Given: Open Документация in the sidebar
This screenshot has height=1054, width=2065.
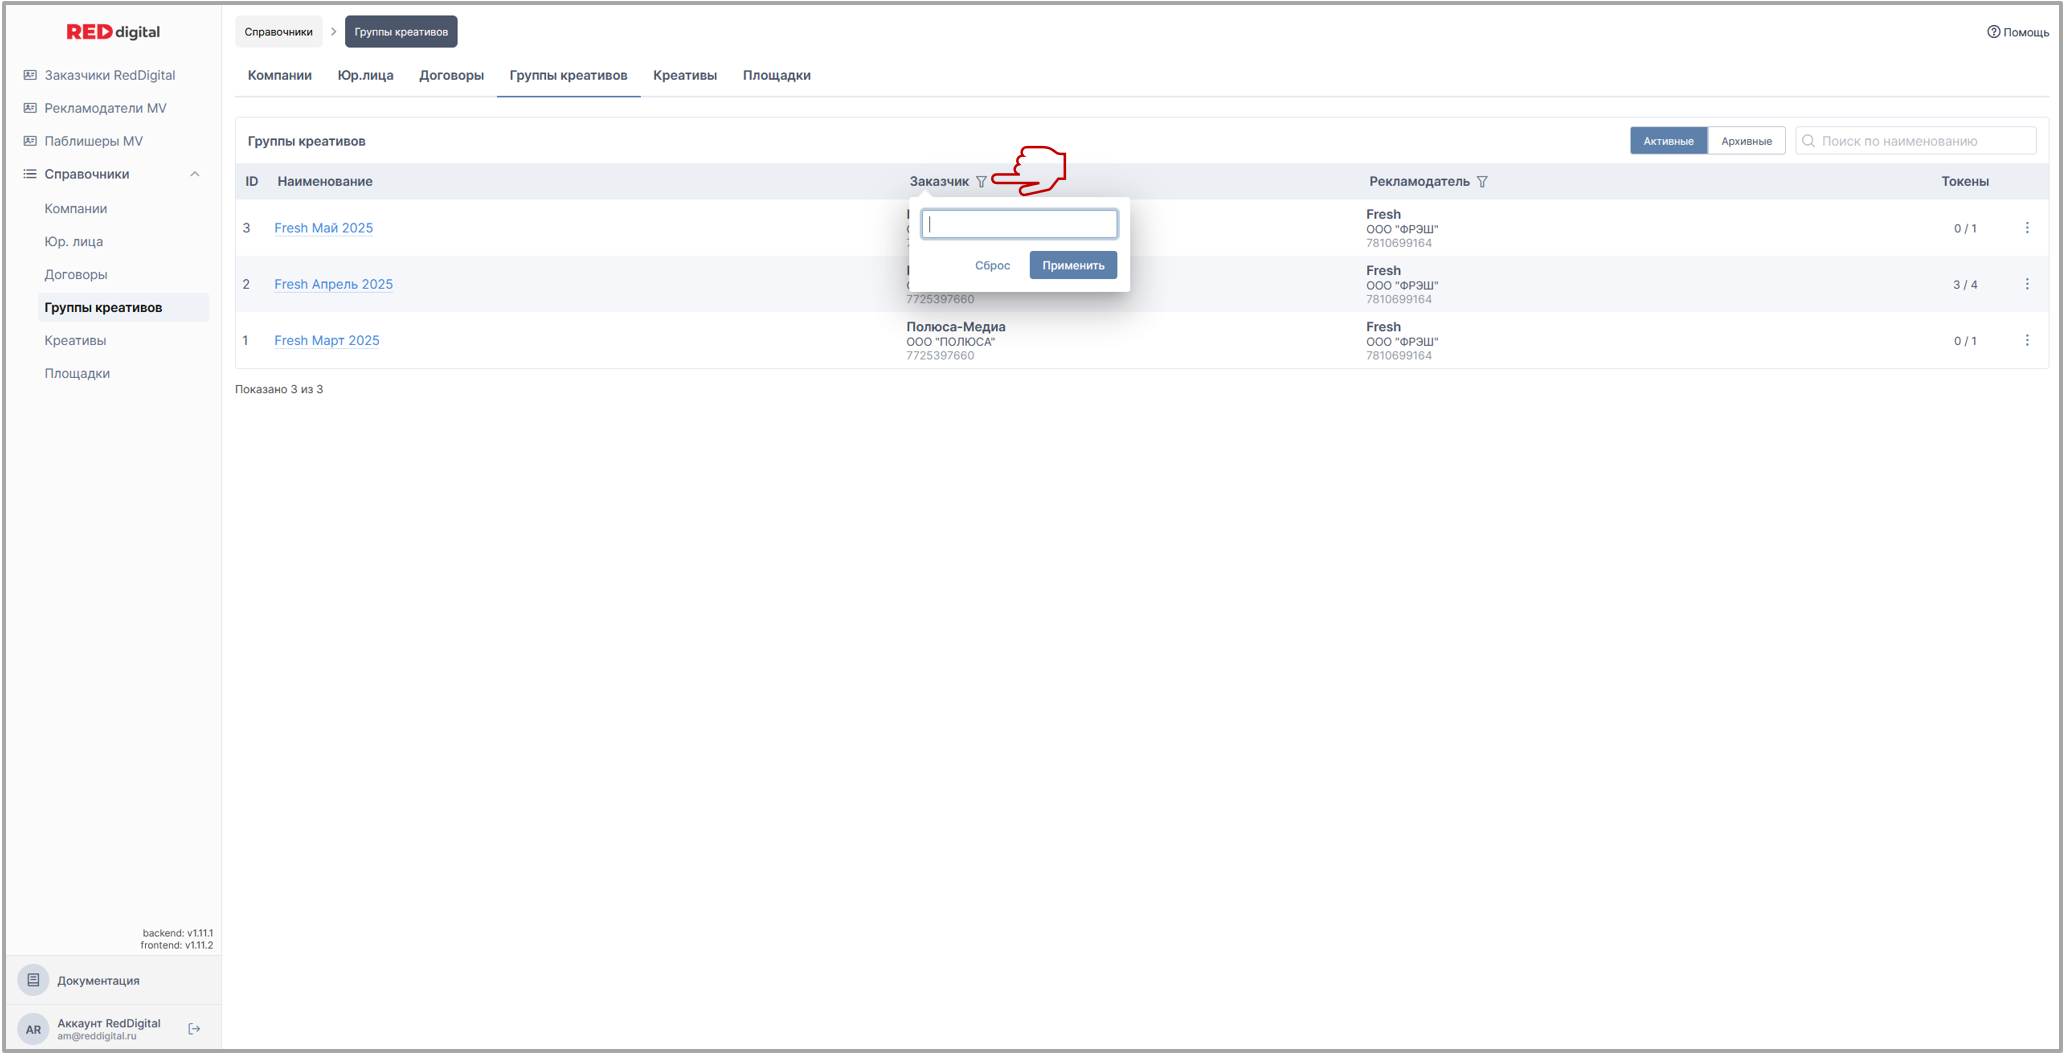Looking at the screenshot, I should [x=98, y=980].
